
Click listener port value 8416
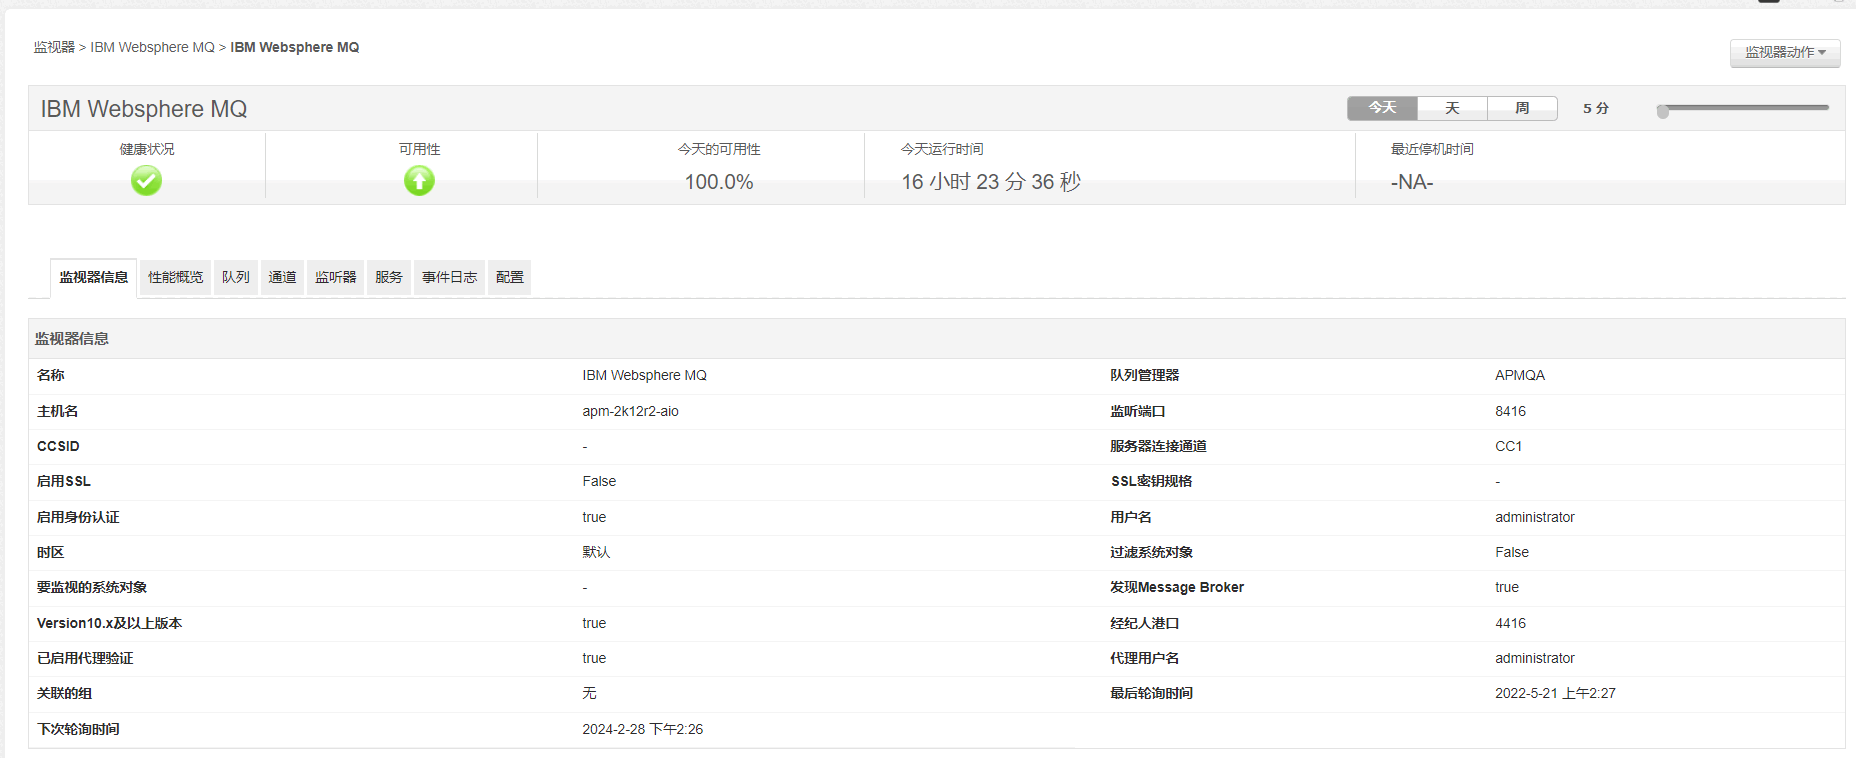pyautogui.click(x=1510, y=411)
